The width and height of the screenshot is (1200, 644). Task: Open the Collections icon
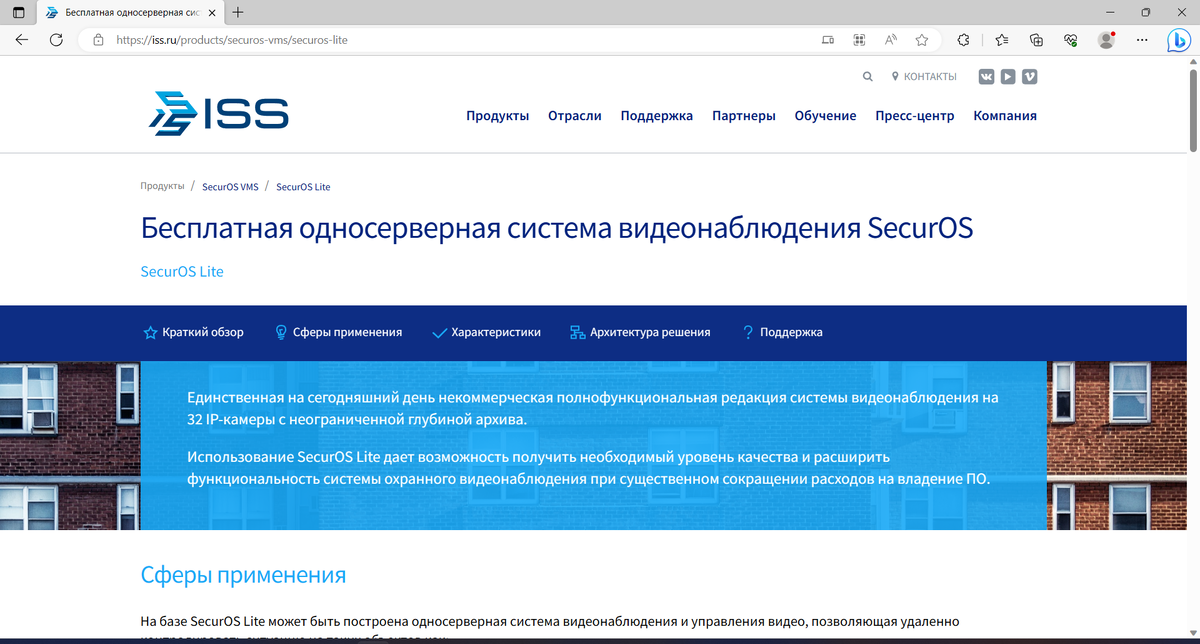(x=1036, y=40)
